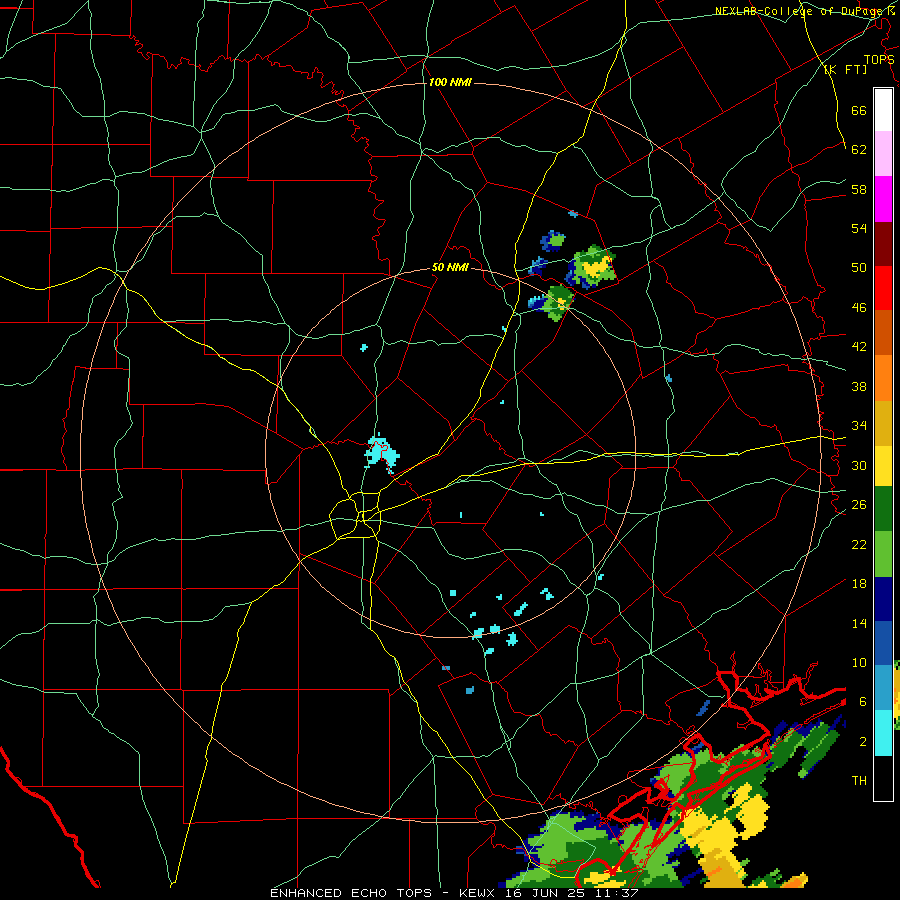Click the light pink legend swatch
The width and height of the screenshot is (900, 900).
pyautogui.click(x=883, y=154)
